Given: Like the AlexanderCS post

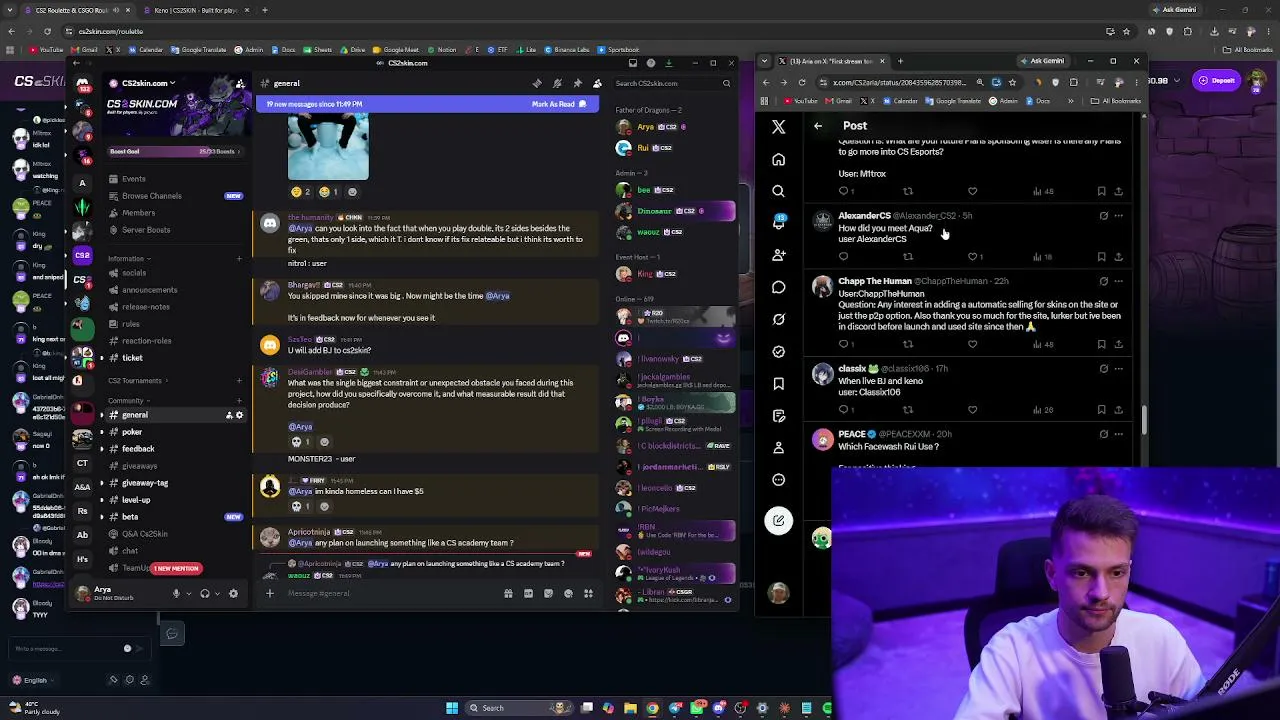Looking at the screenshot, I should pyautogui.click(x=974, y=257).
